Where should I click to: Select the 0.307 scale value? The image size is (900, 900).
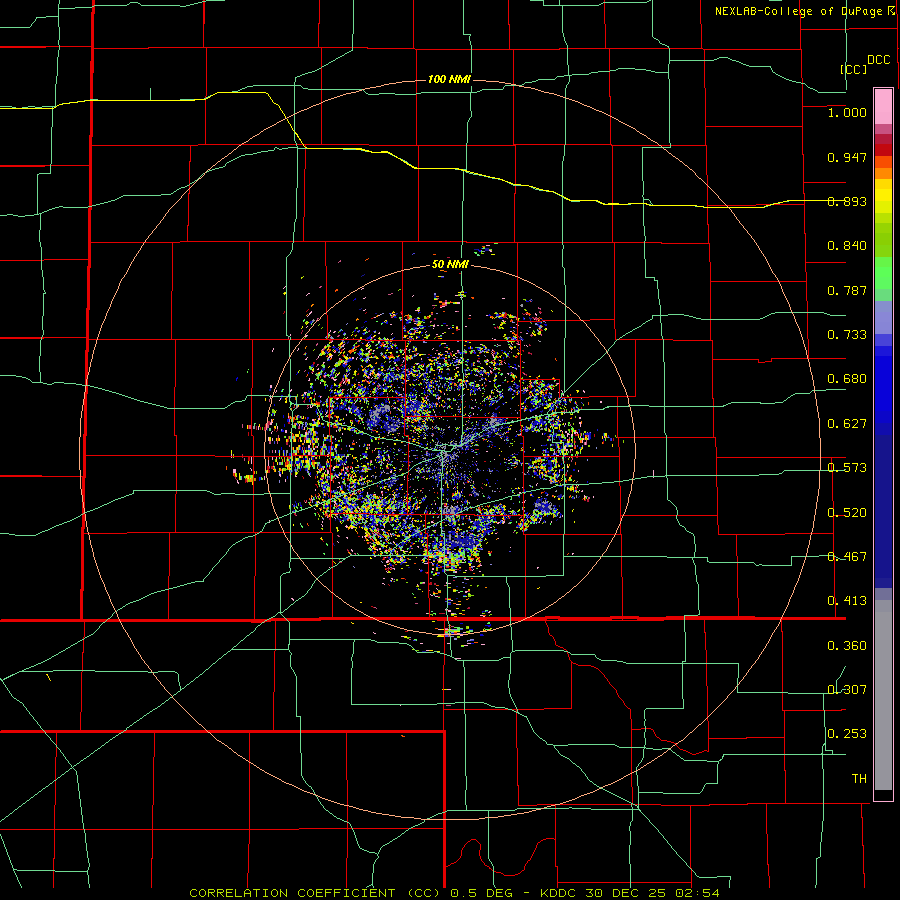click(847, 690)
